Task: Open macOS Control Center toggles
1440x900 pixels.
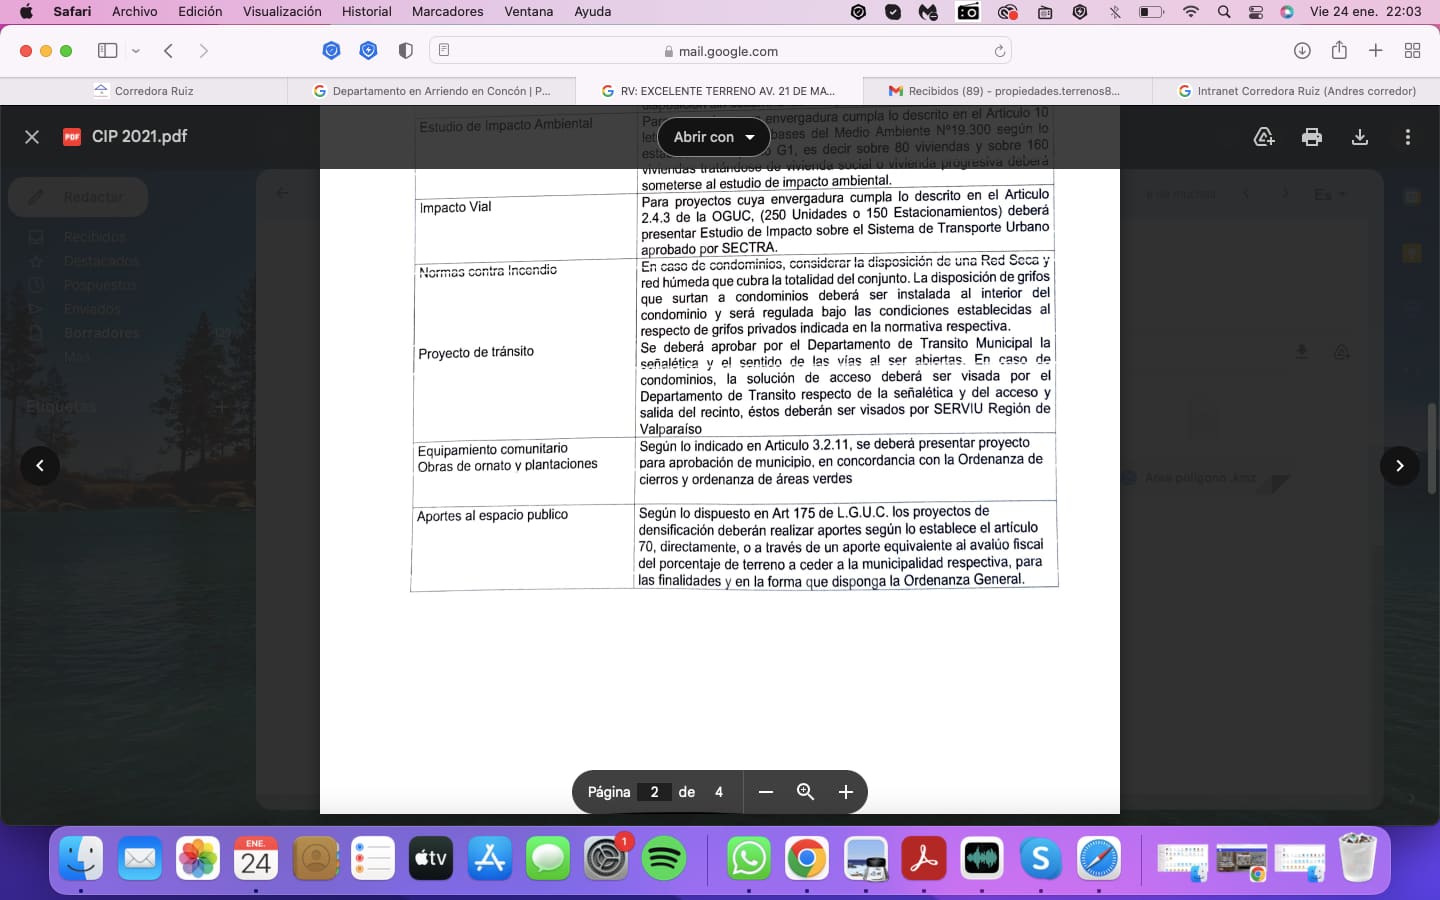Action: click(x=1256, y=12)
